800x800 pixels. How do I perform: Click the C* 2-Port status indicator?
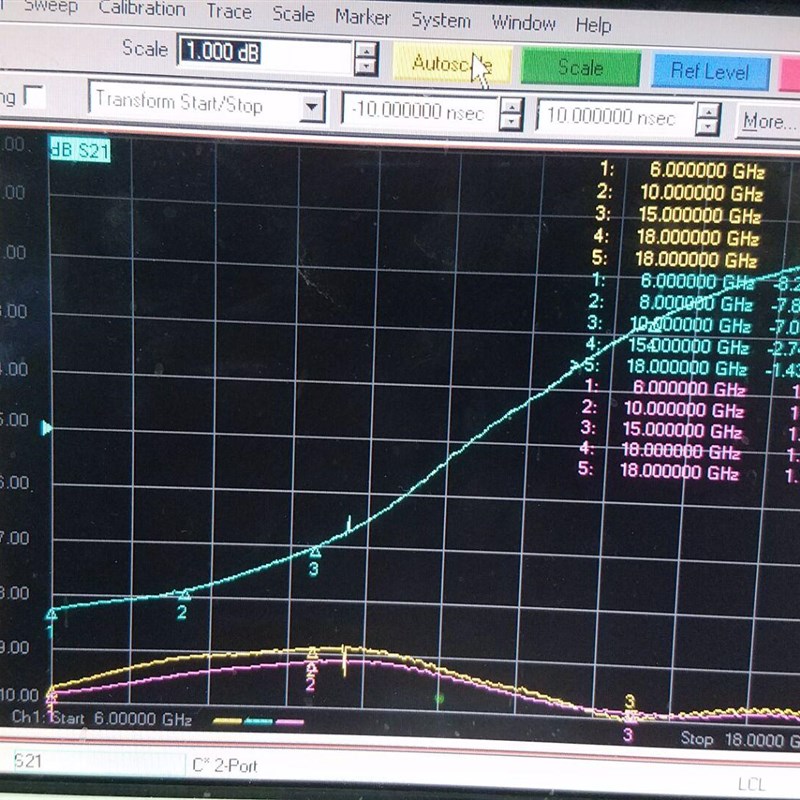[225, 766]
